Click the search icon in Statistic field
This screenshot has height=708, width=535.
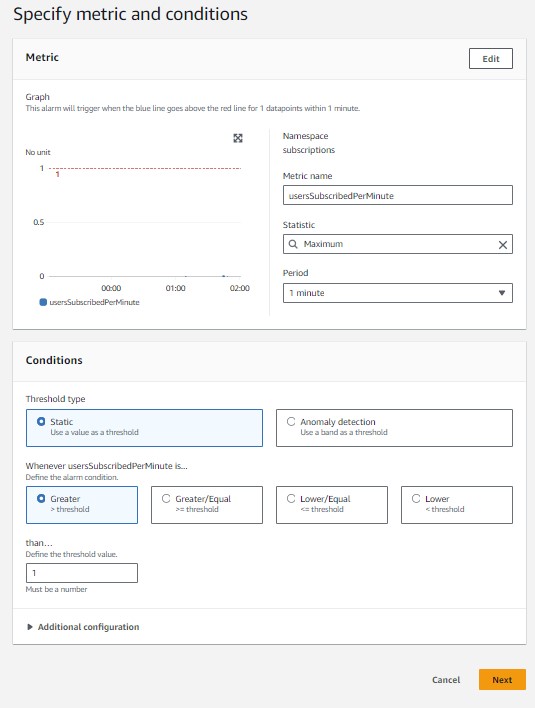[293, 244]
